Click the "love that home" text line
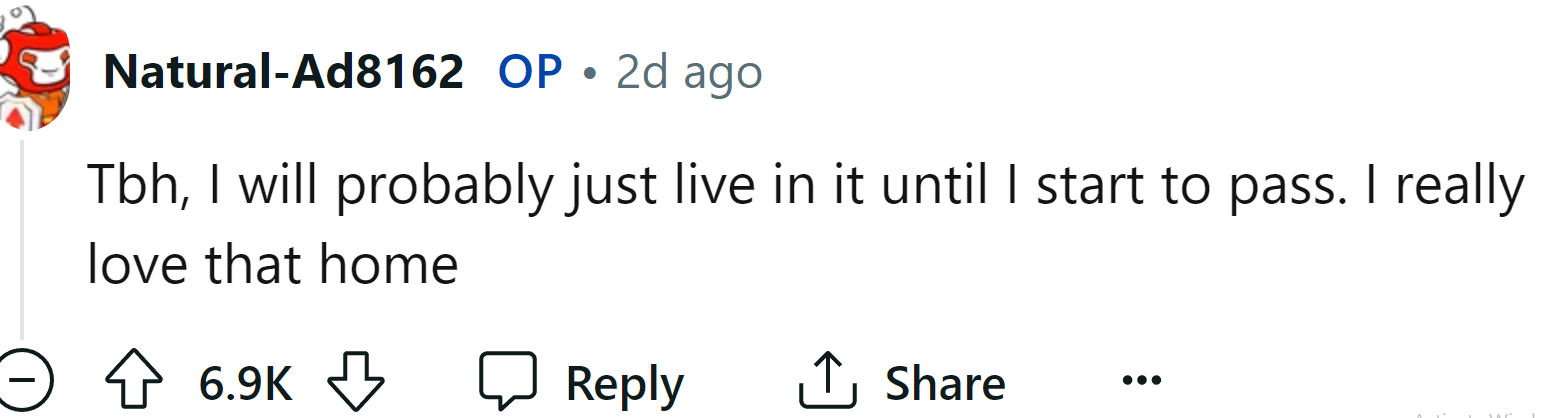Image resolution: width=1550 pixels, height=418 pixels. tap(272, 264)
